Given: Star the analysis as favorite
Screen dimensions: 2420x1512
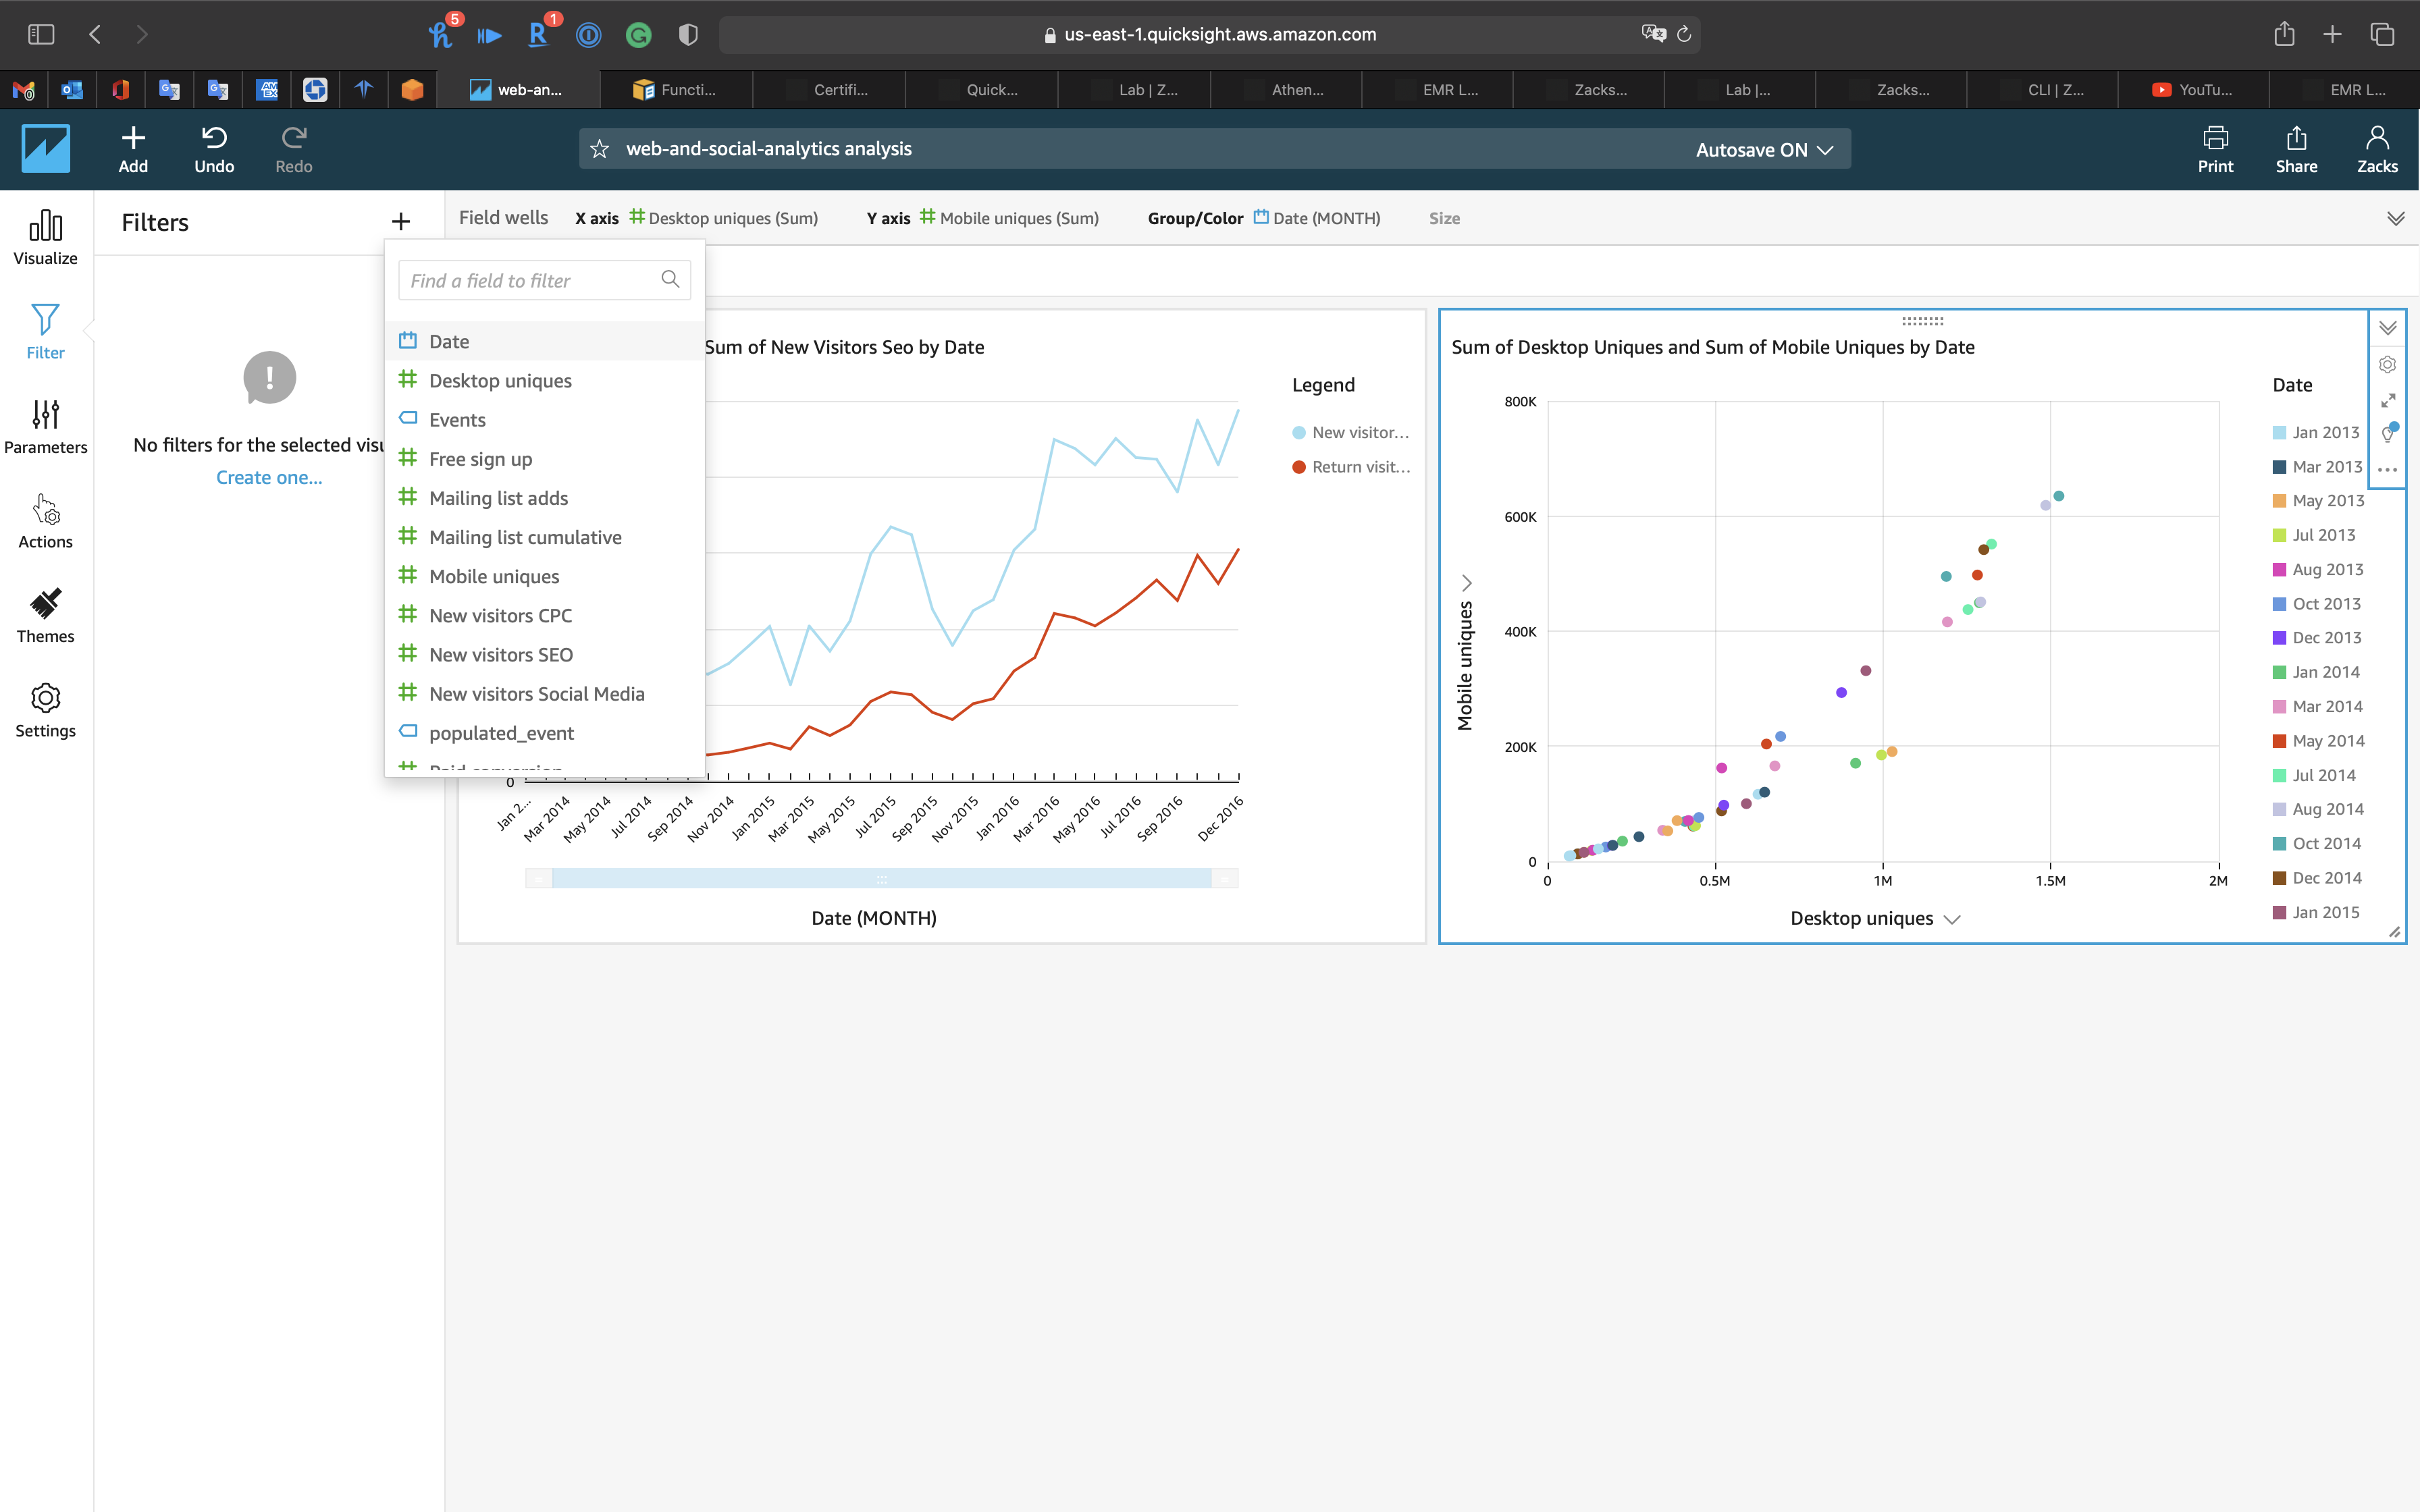Looking at the screenshot, I should pos(600,149).
